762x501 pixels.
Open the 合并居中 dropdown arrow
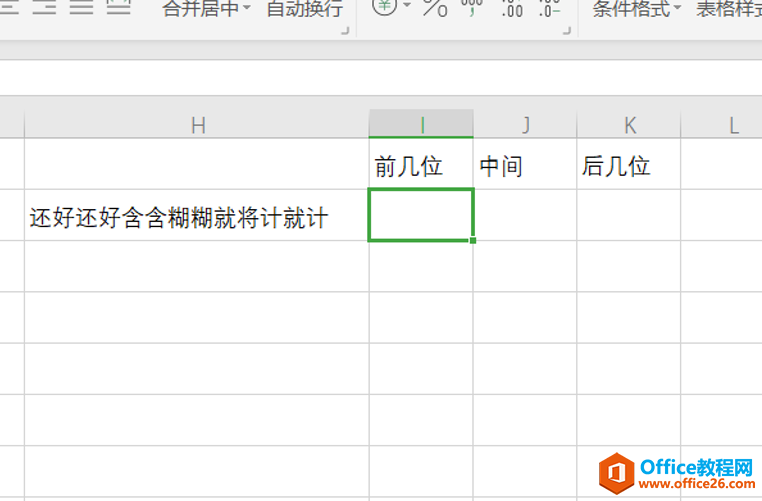point(246,7)
